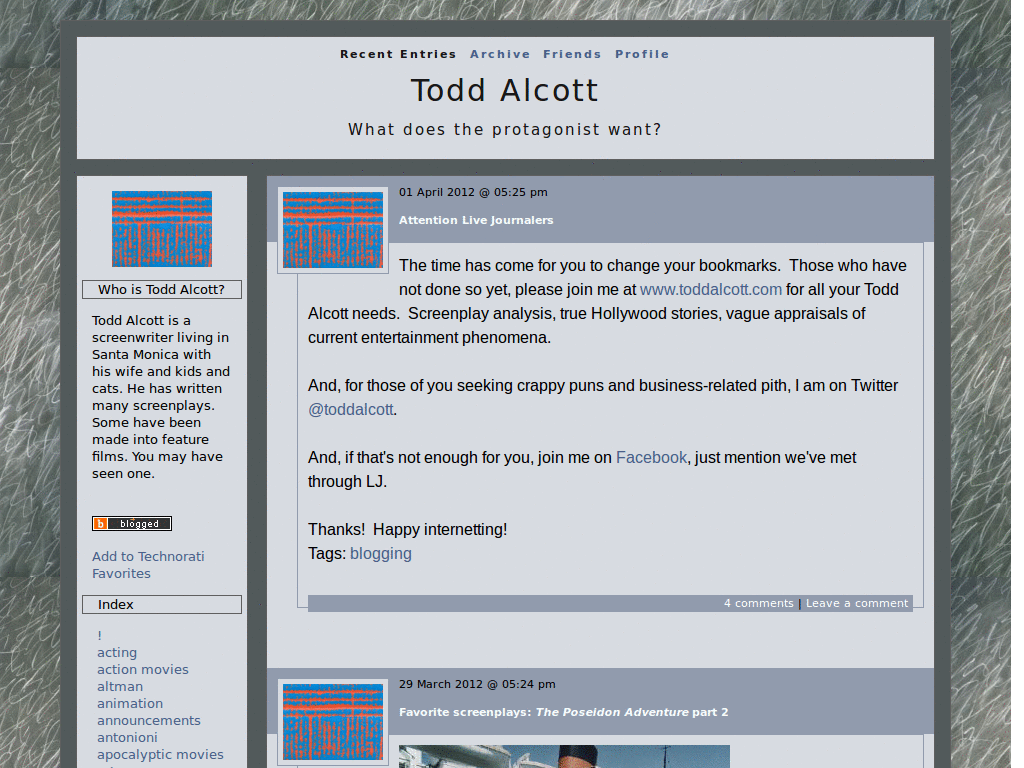Image resolution: width=1024 pixels, height=768 pixels.
Task: Click the 'What does the protagonist want?' subtitle
Action: coord(505,129)
